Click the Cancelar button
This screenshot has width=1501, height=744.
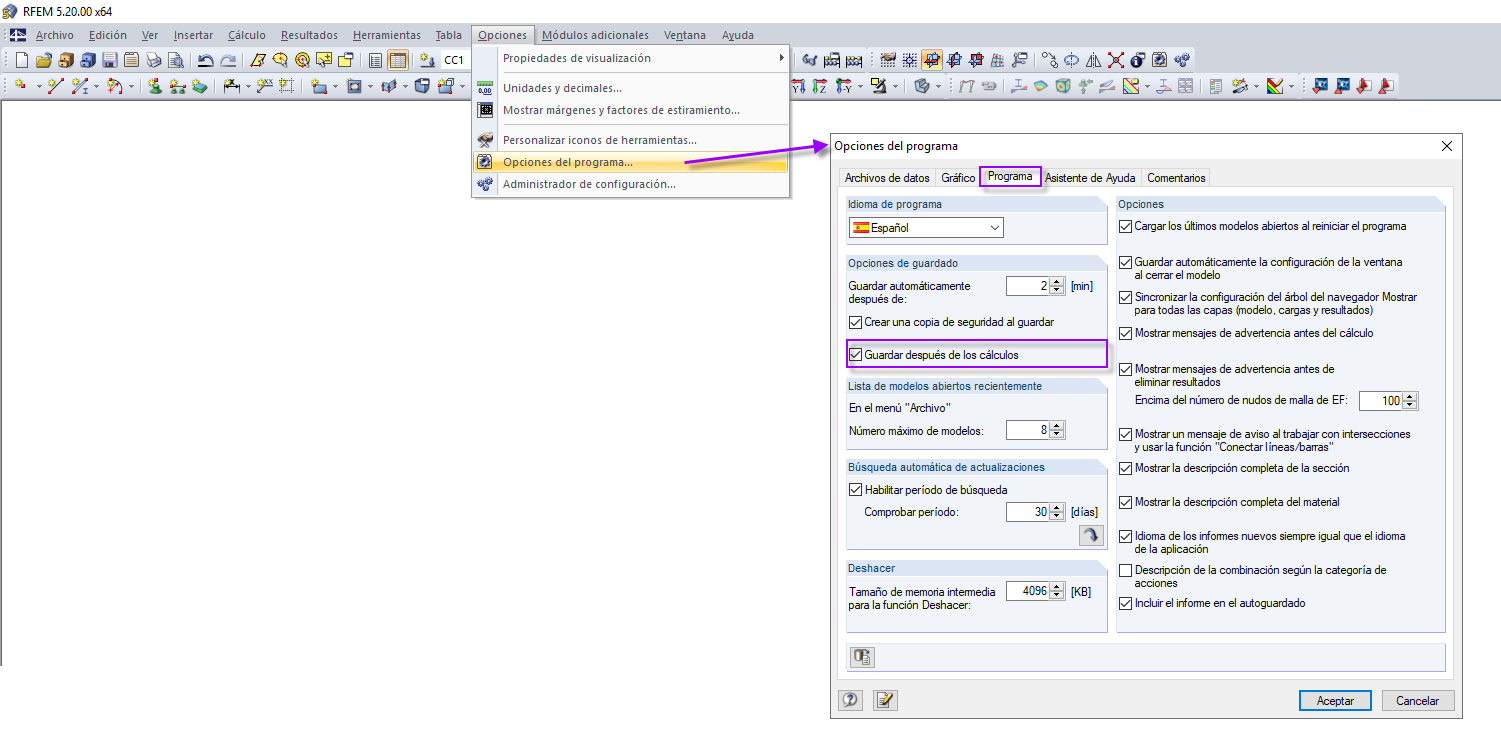[1418, 701]
